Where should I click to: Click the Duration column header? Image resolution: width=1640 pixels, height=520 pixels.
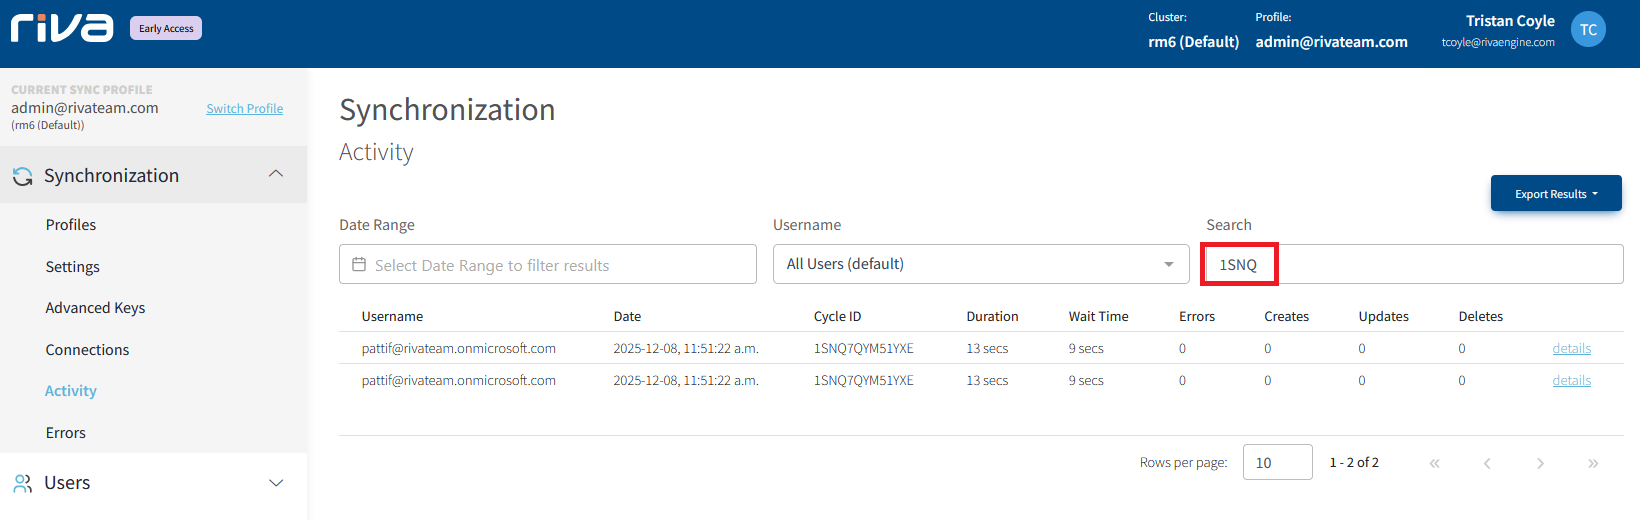[x=992, y=317]
